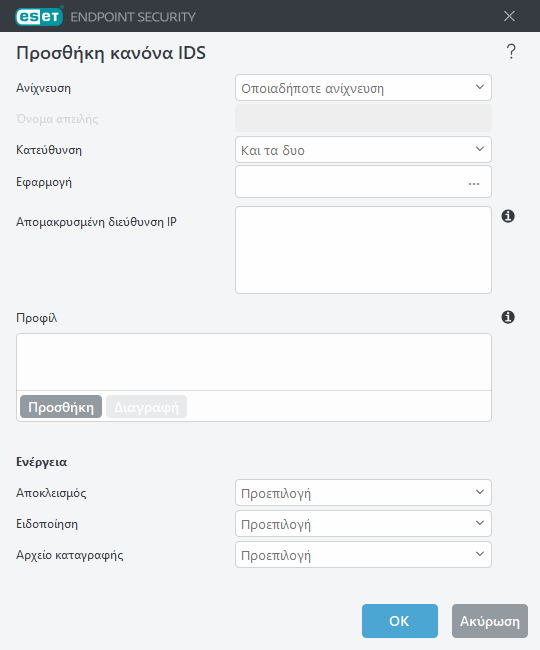Click info icon beside Προφίλ section
Screen dimensions: 540x650
(x=508, y=317)
